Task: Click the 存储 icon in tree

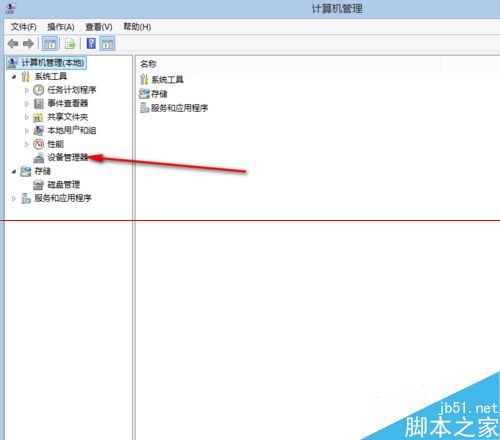Action: pyautogui.click(x=26, y=171)
